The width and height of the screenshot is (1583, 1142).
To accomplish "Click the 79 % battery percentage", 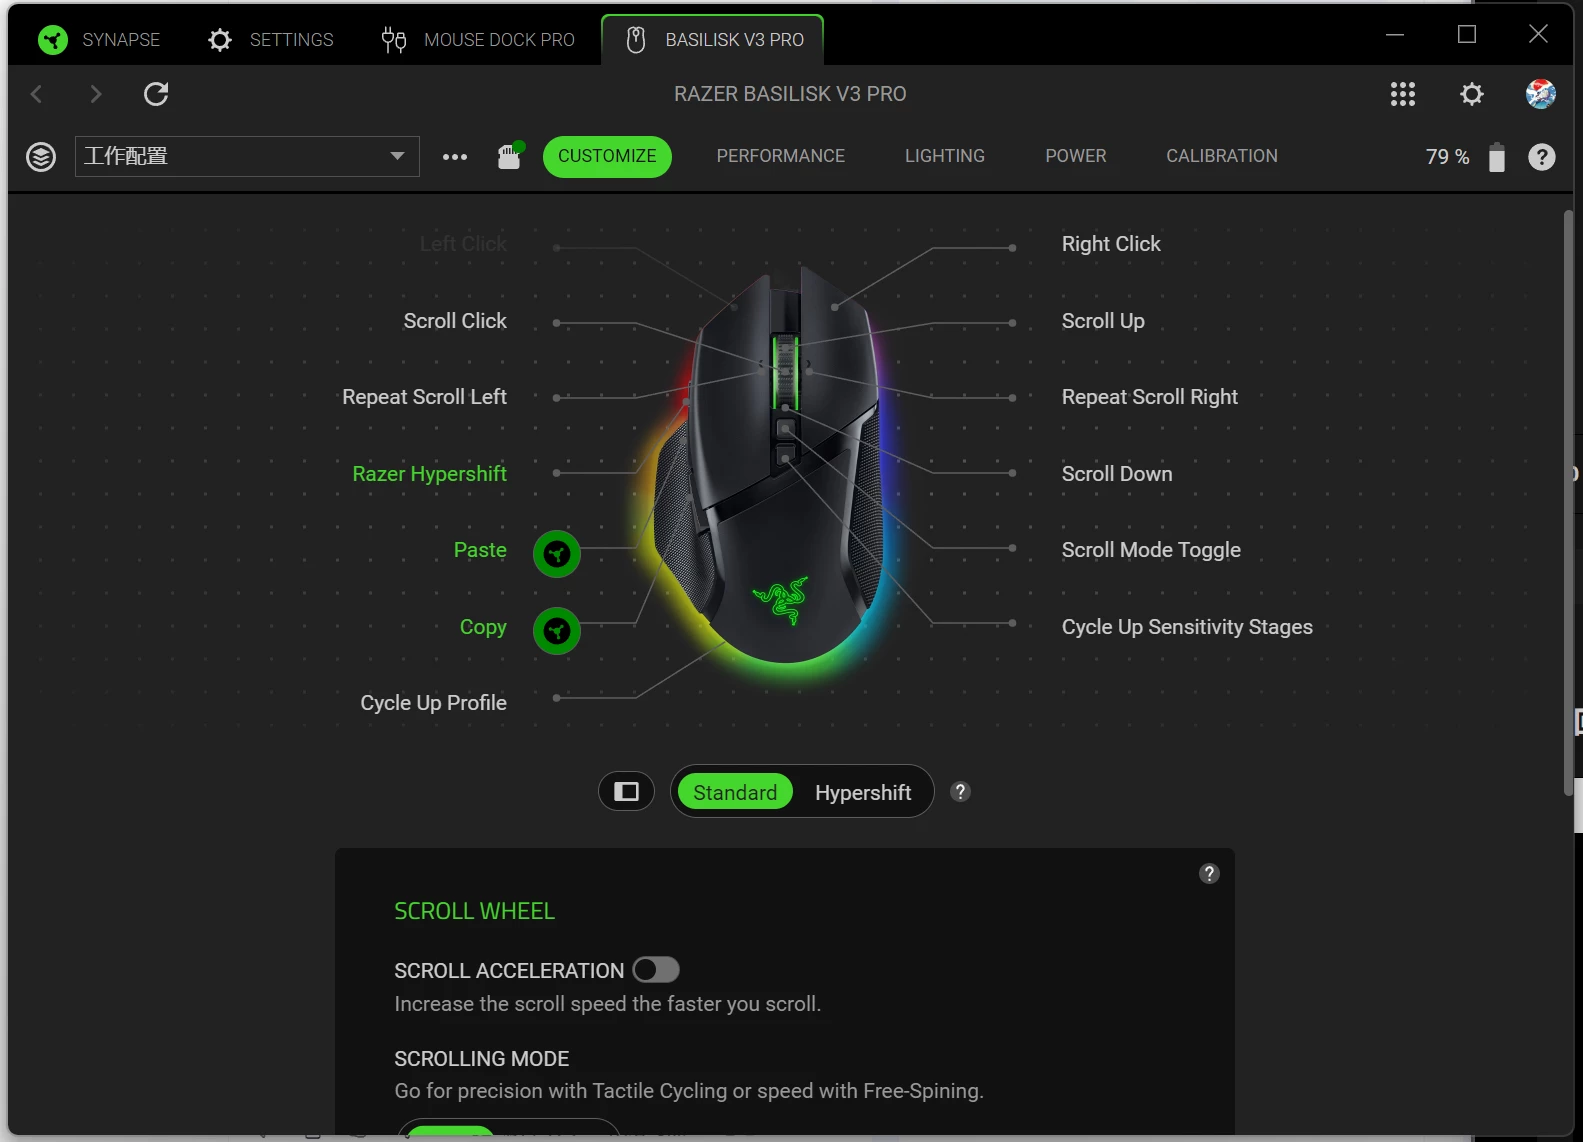I will [1447, 157].
